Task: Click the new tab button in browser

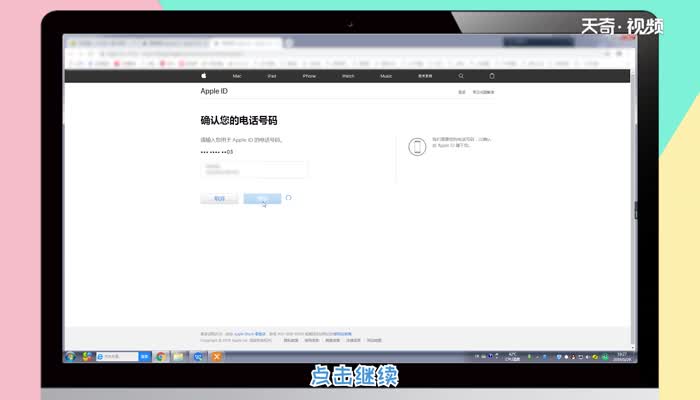Action: [x=289, y=43]
